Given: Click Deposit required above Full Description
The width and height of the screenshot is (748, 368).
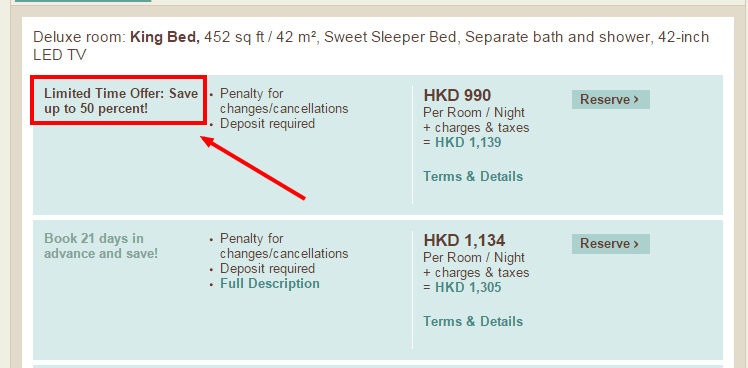Looking at the screenshot, I should 267,268.
